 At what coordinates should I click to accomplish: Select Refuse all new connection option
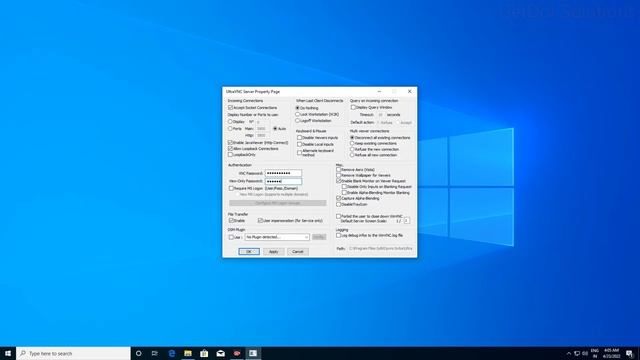352,155
